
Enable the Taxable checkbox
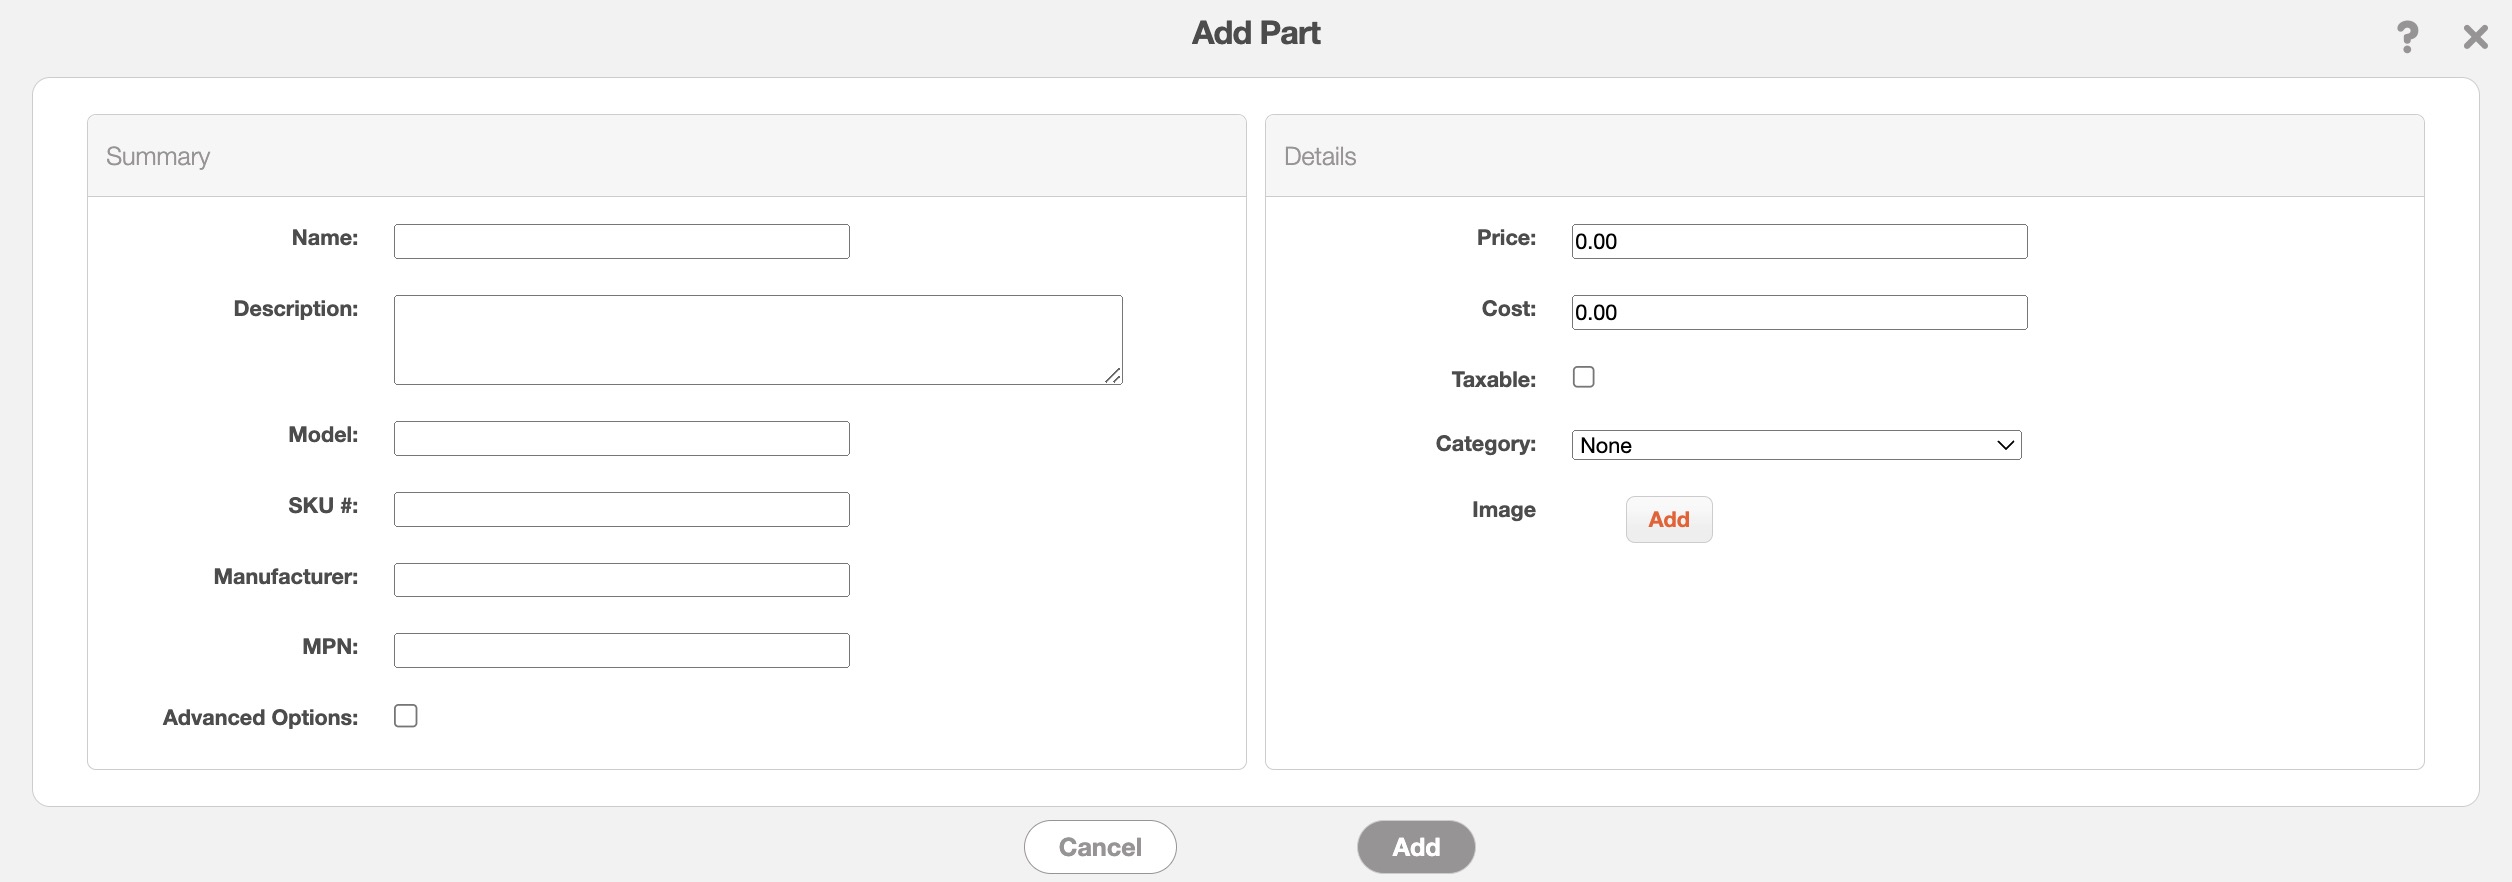pos(1583,377)
